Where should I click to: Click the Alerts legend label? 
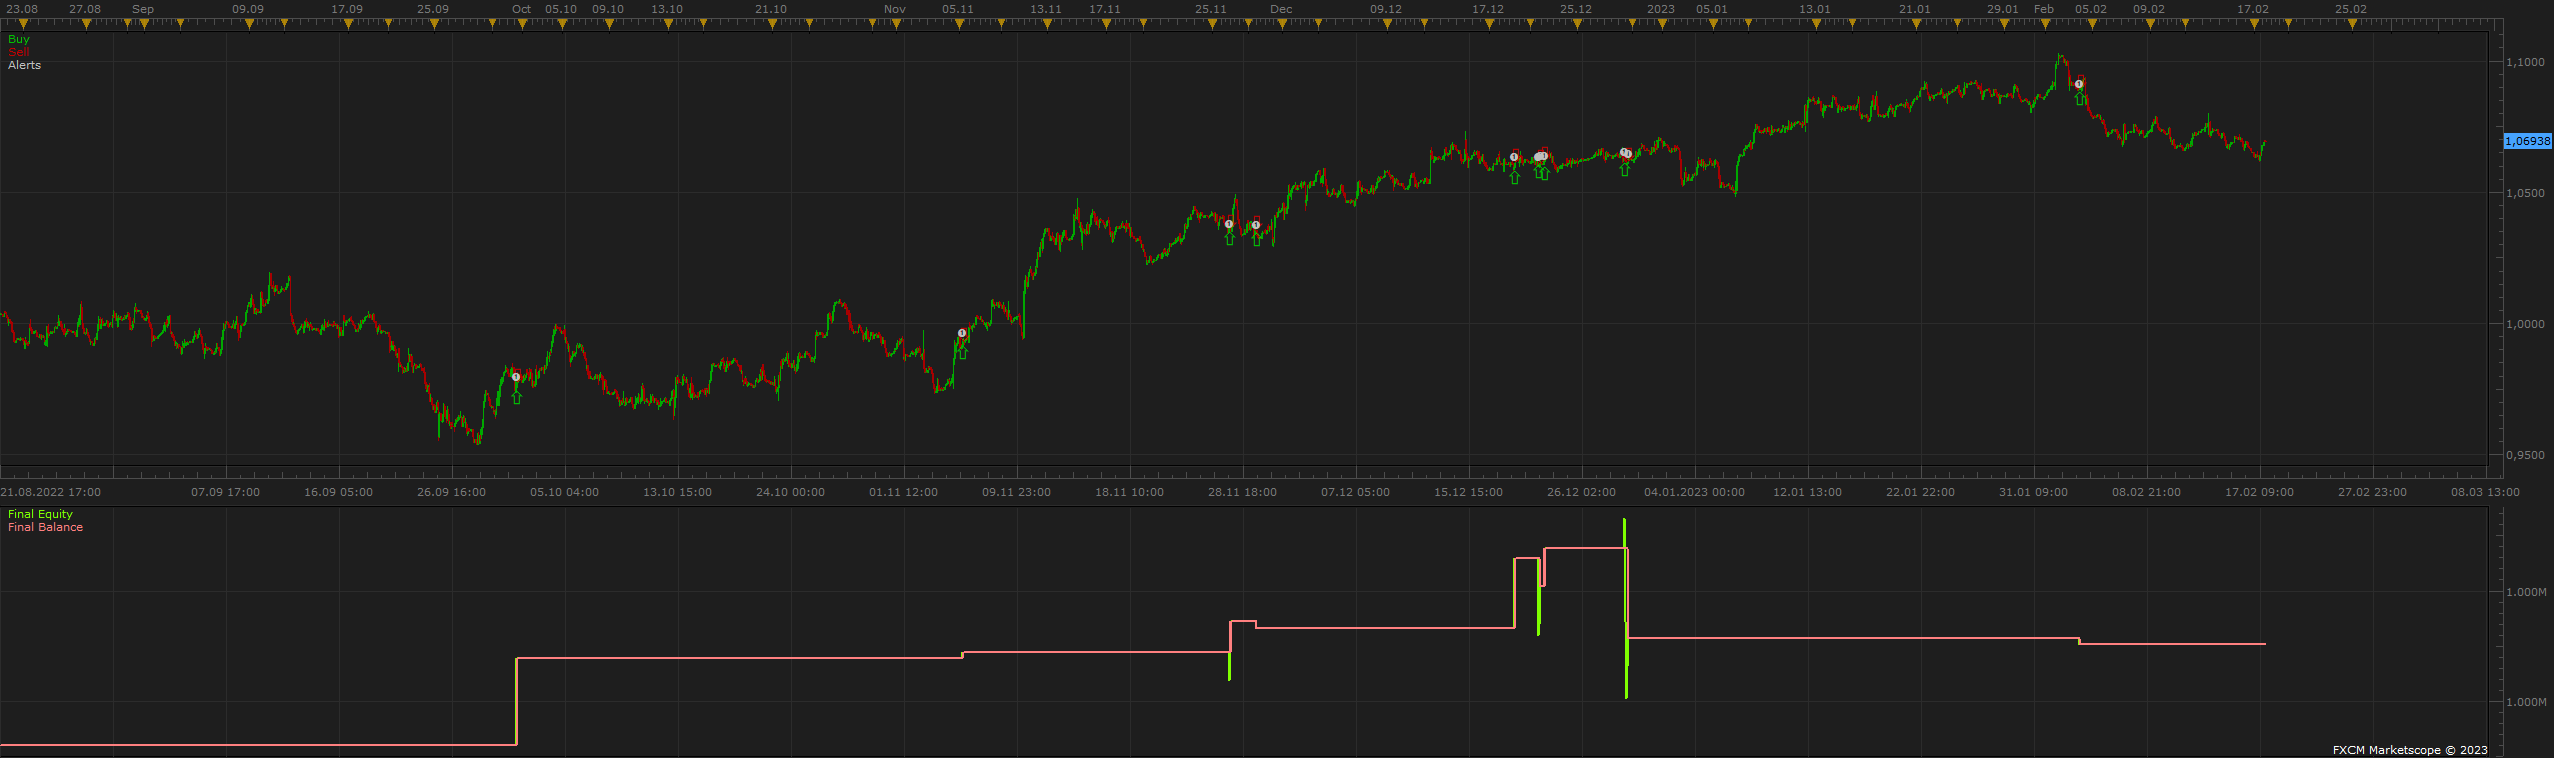(25, 65)
